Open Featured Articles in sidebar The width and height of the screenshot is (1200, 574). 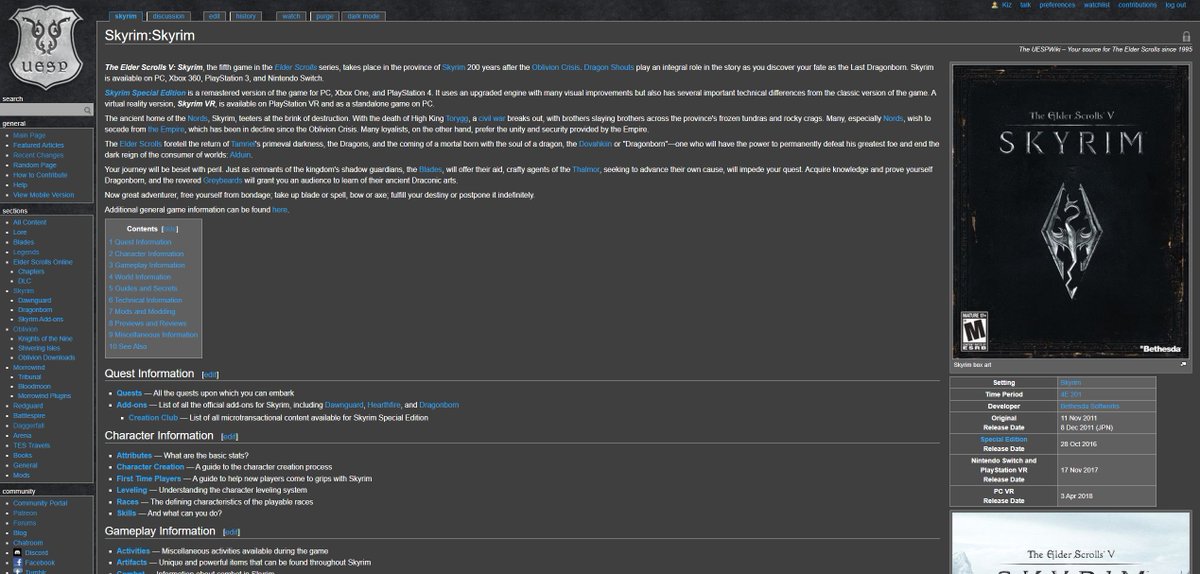tap(36, 145)
